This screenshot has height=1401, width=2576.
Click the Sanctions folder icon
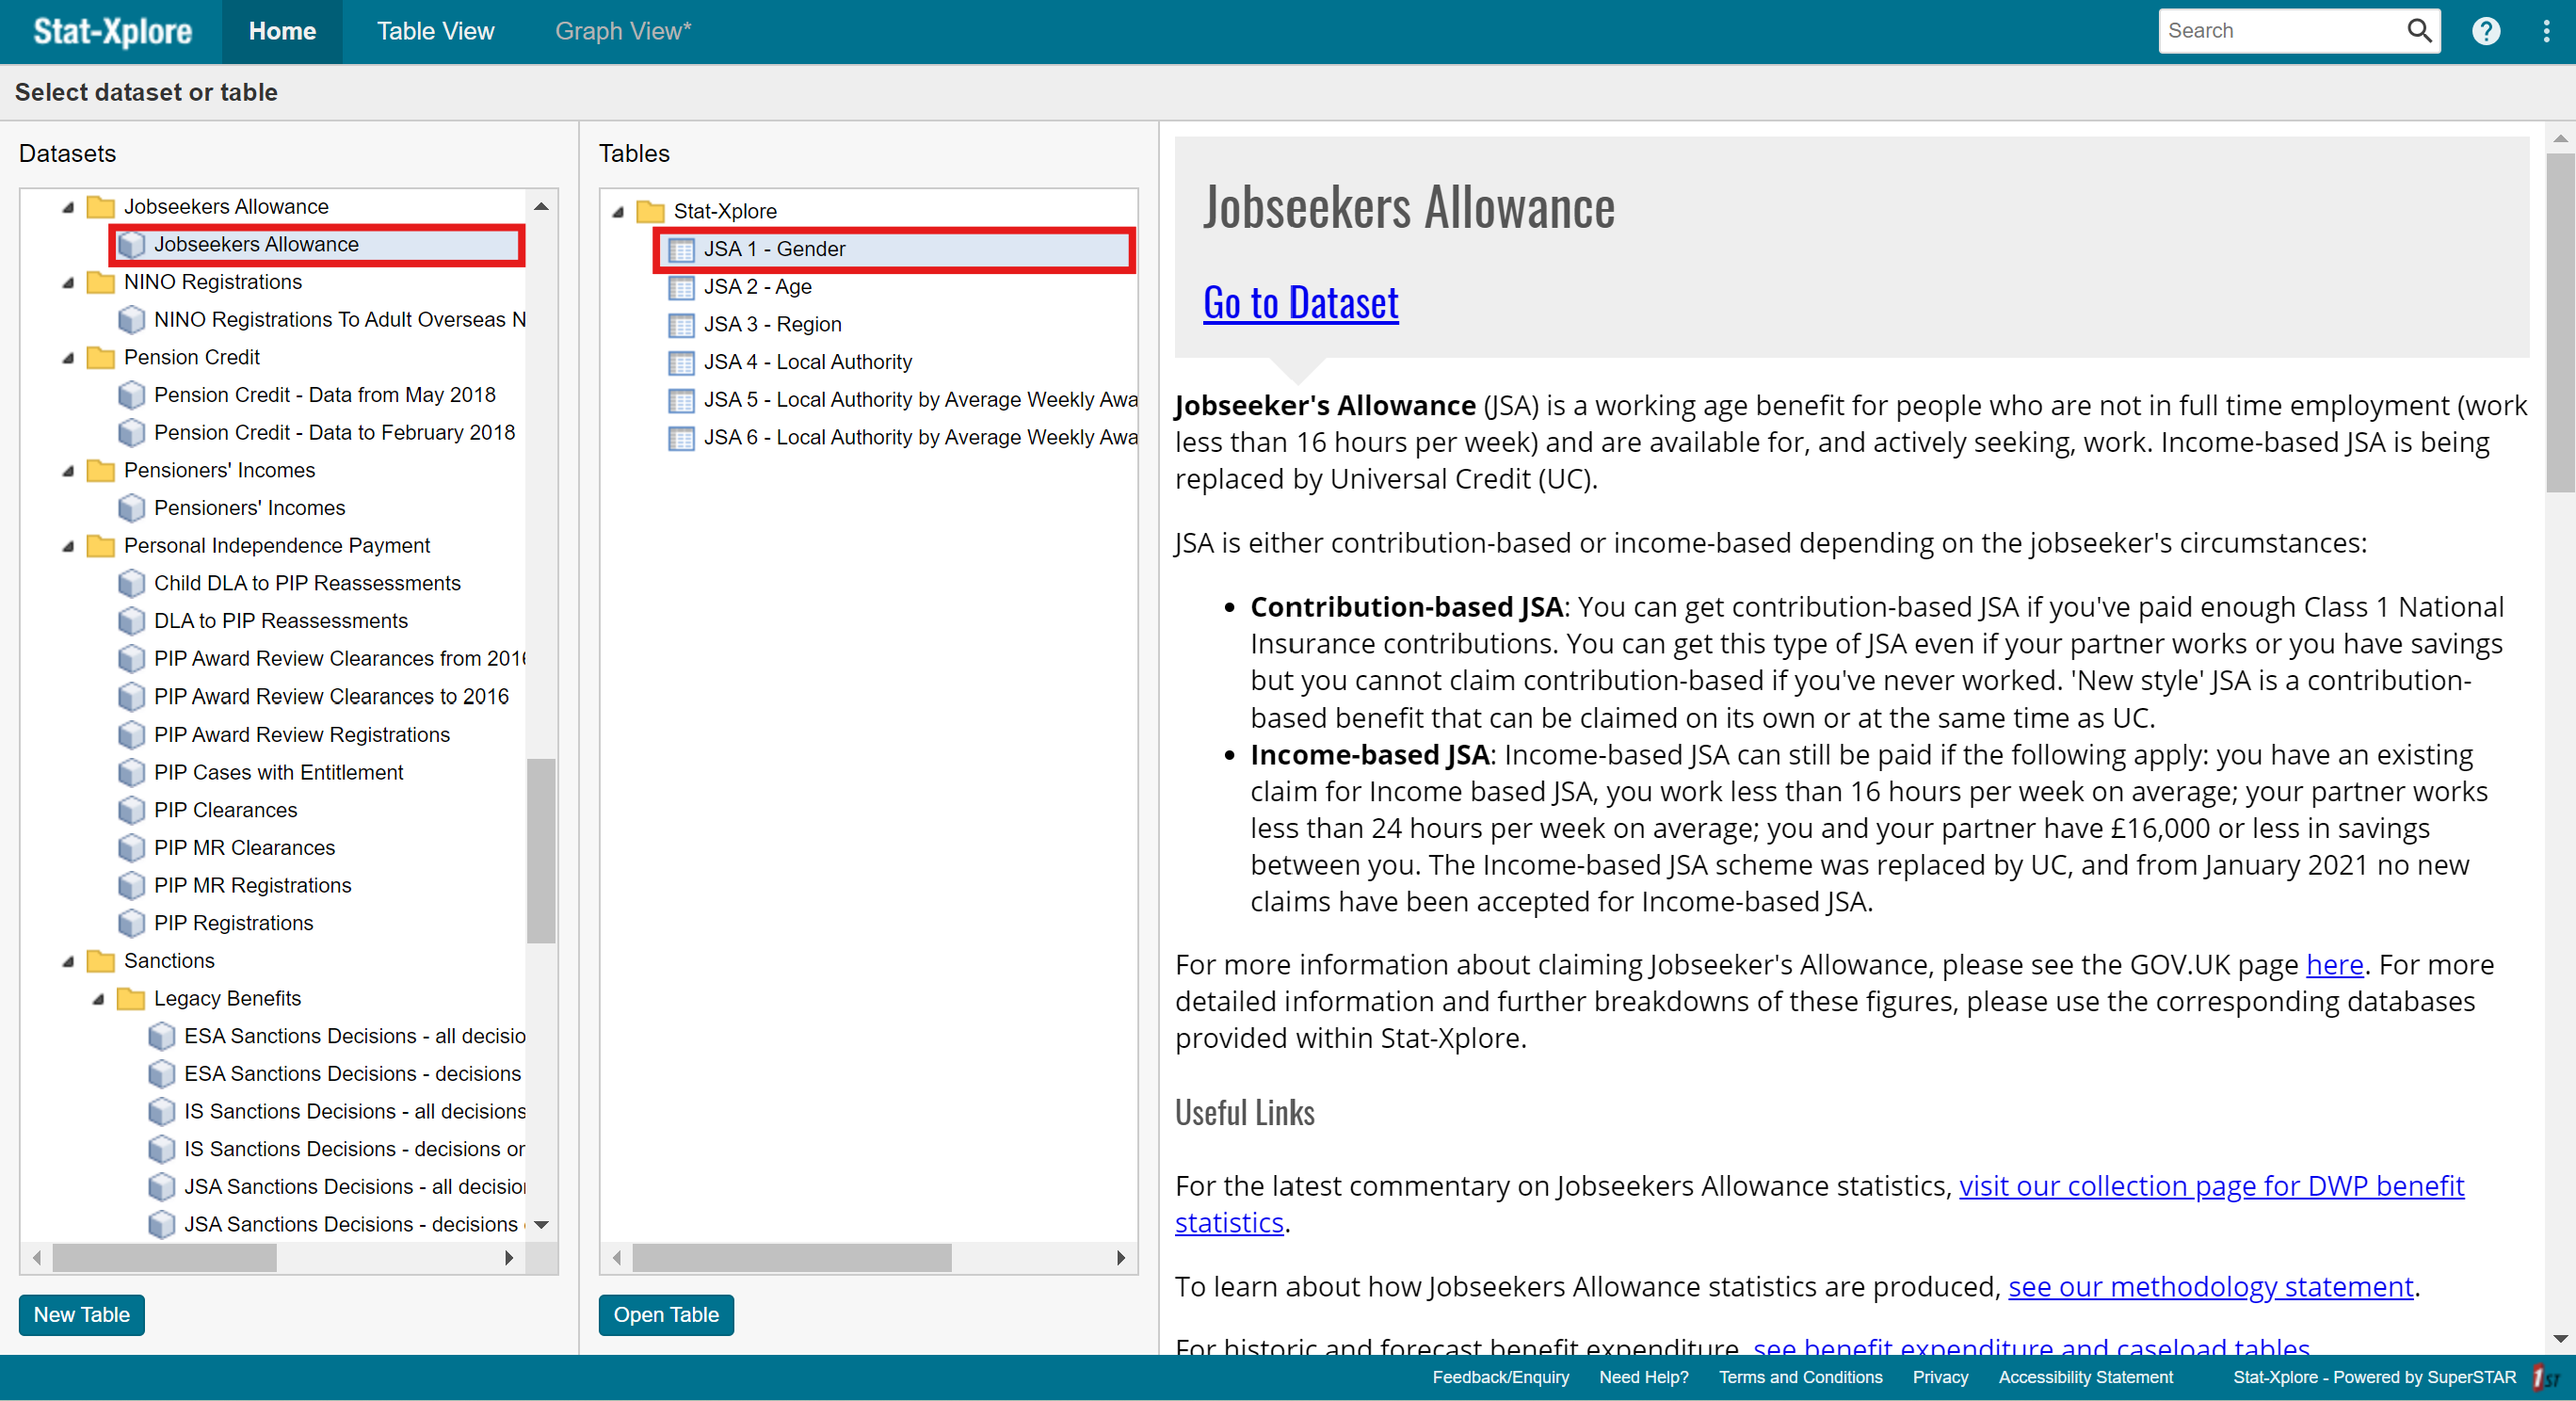pyautogui.click(x=101, y=962)
